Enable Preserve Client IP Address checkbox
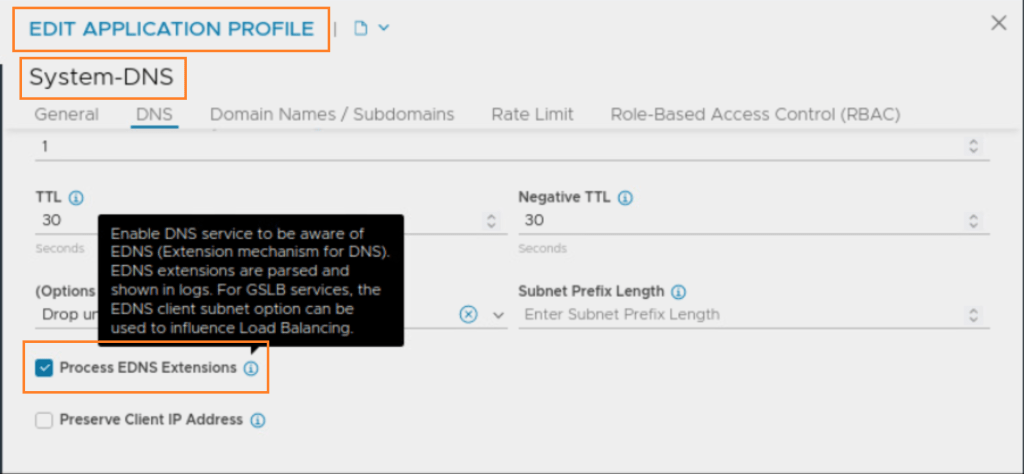The height and width of the screenshot is (474, 1024). [x=44, y=420]
